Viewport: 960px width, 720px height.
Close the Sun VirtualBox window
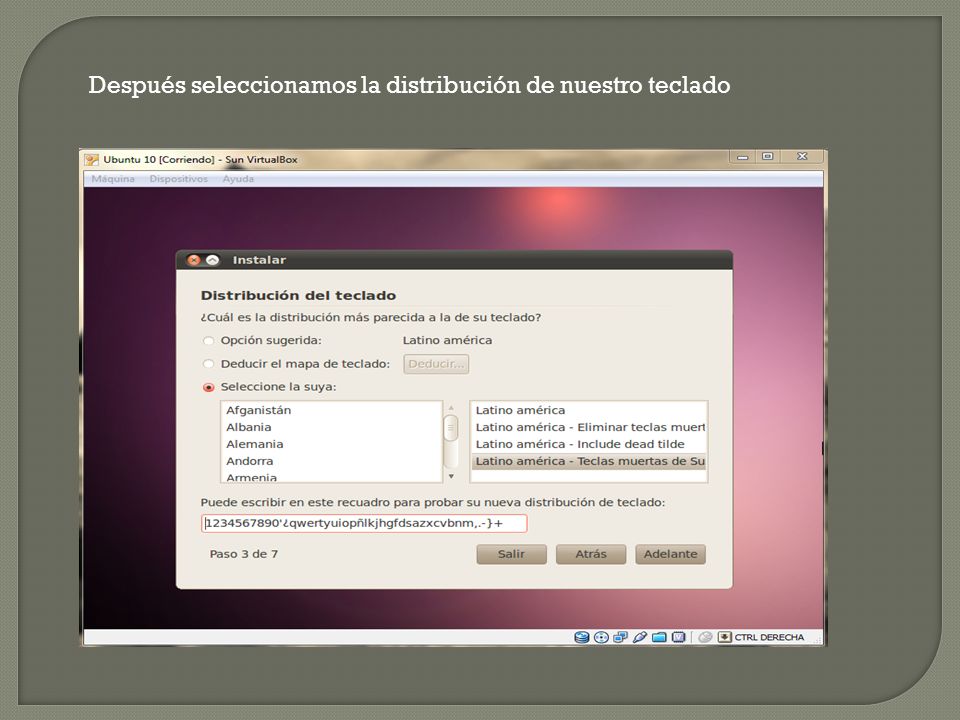click(802, 157)
